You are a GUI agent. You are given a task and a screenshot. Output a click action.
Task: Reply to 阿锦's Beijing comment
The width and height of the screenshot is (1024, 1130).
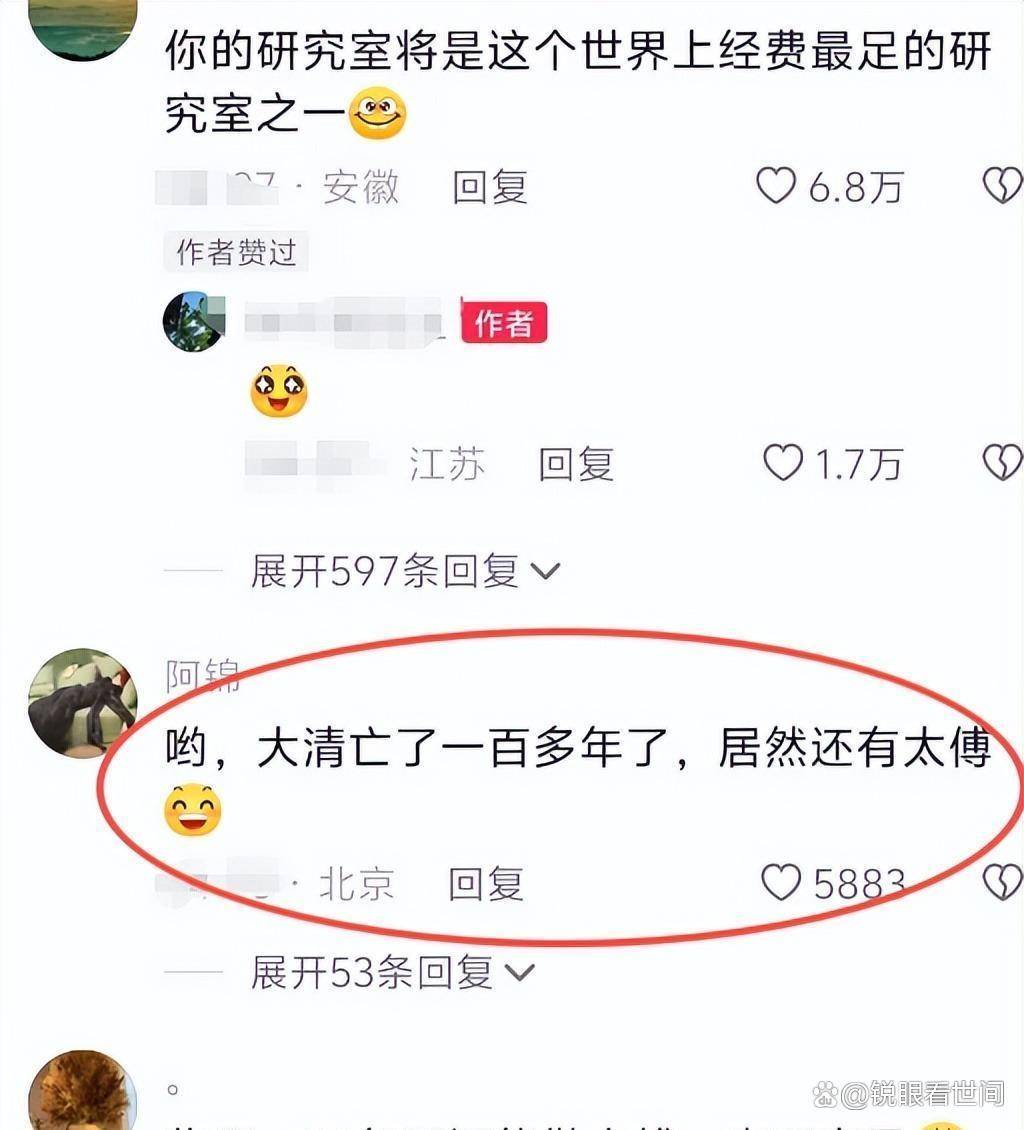pos(486,884)
